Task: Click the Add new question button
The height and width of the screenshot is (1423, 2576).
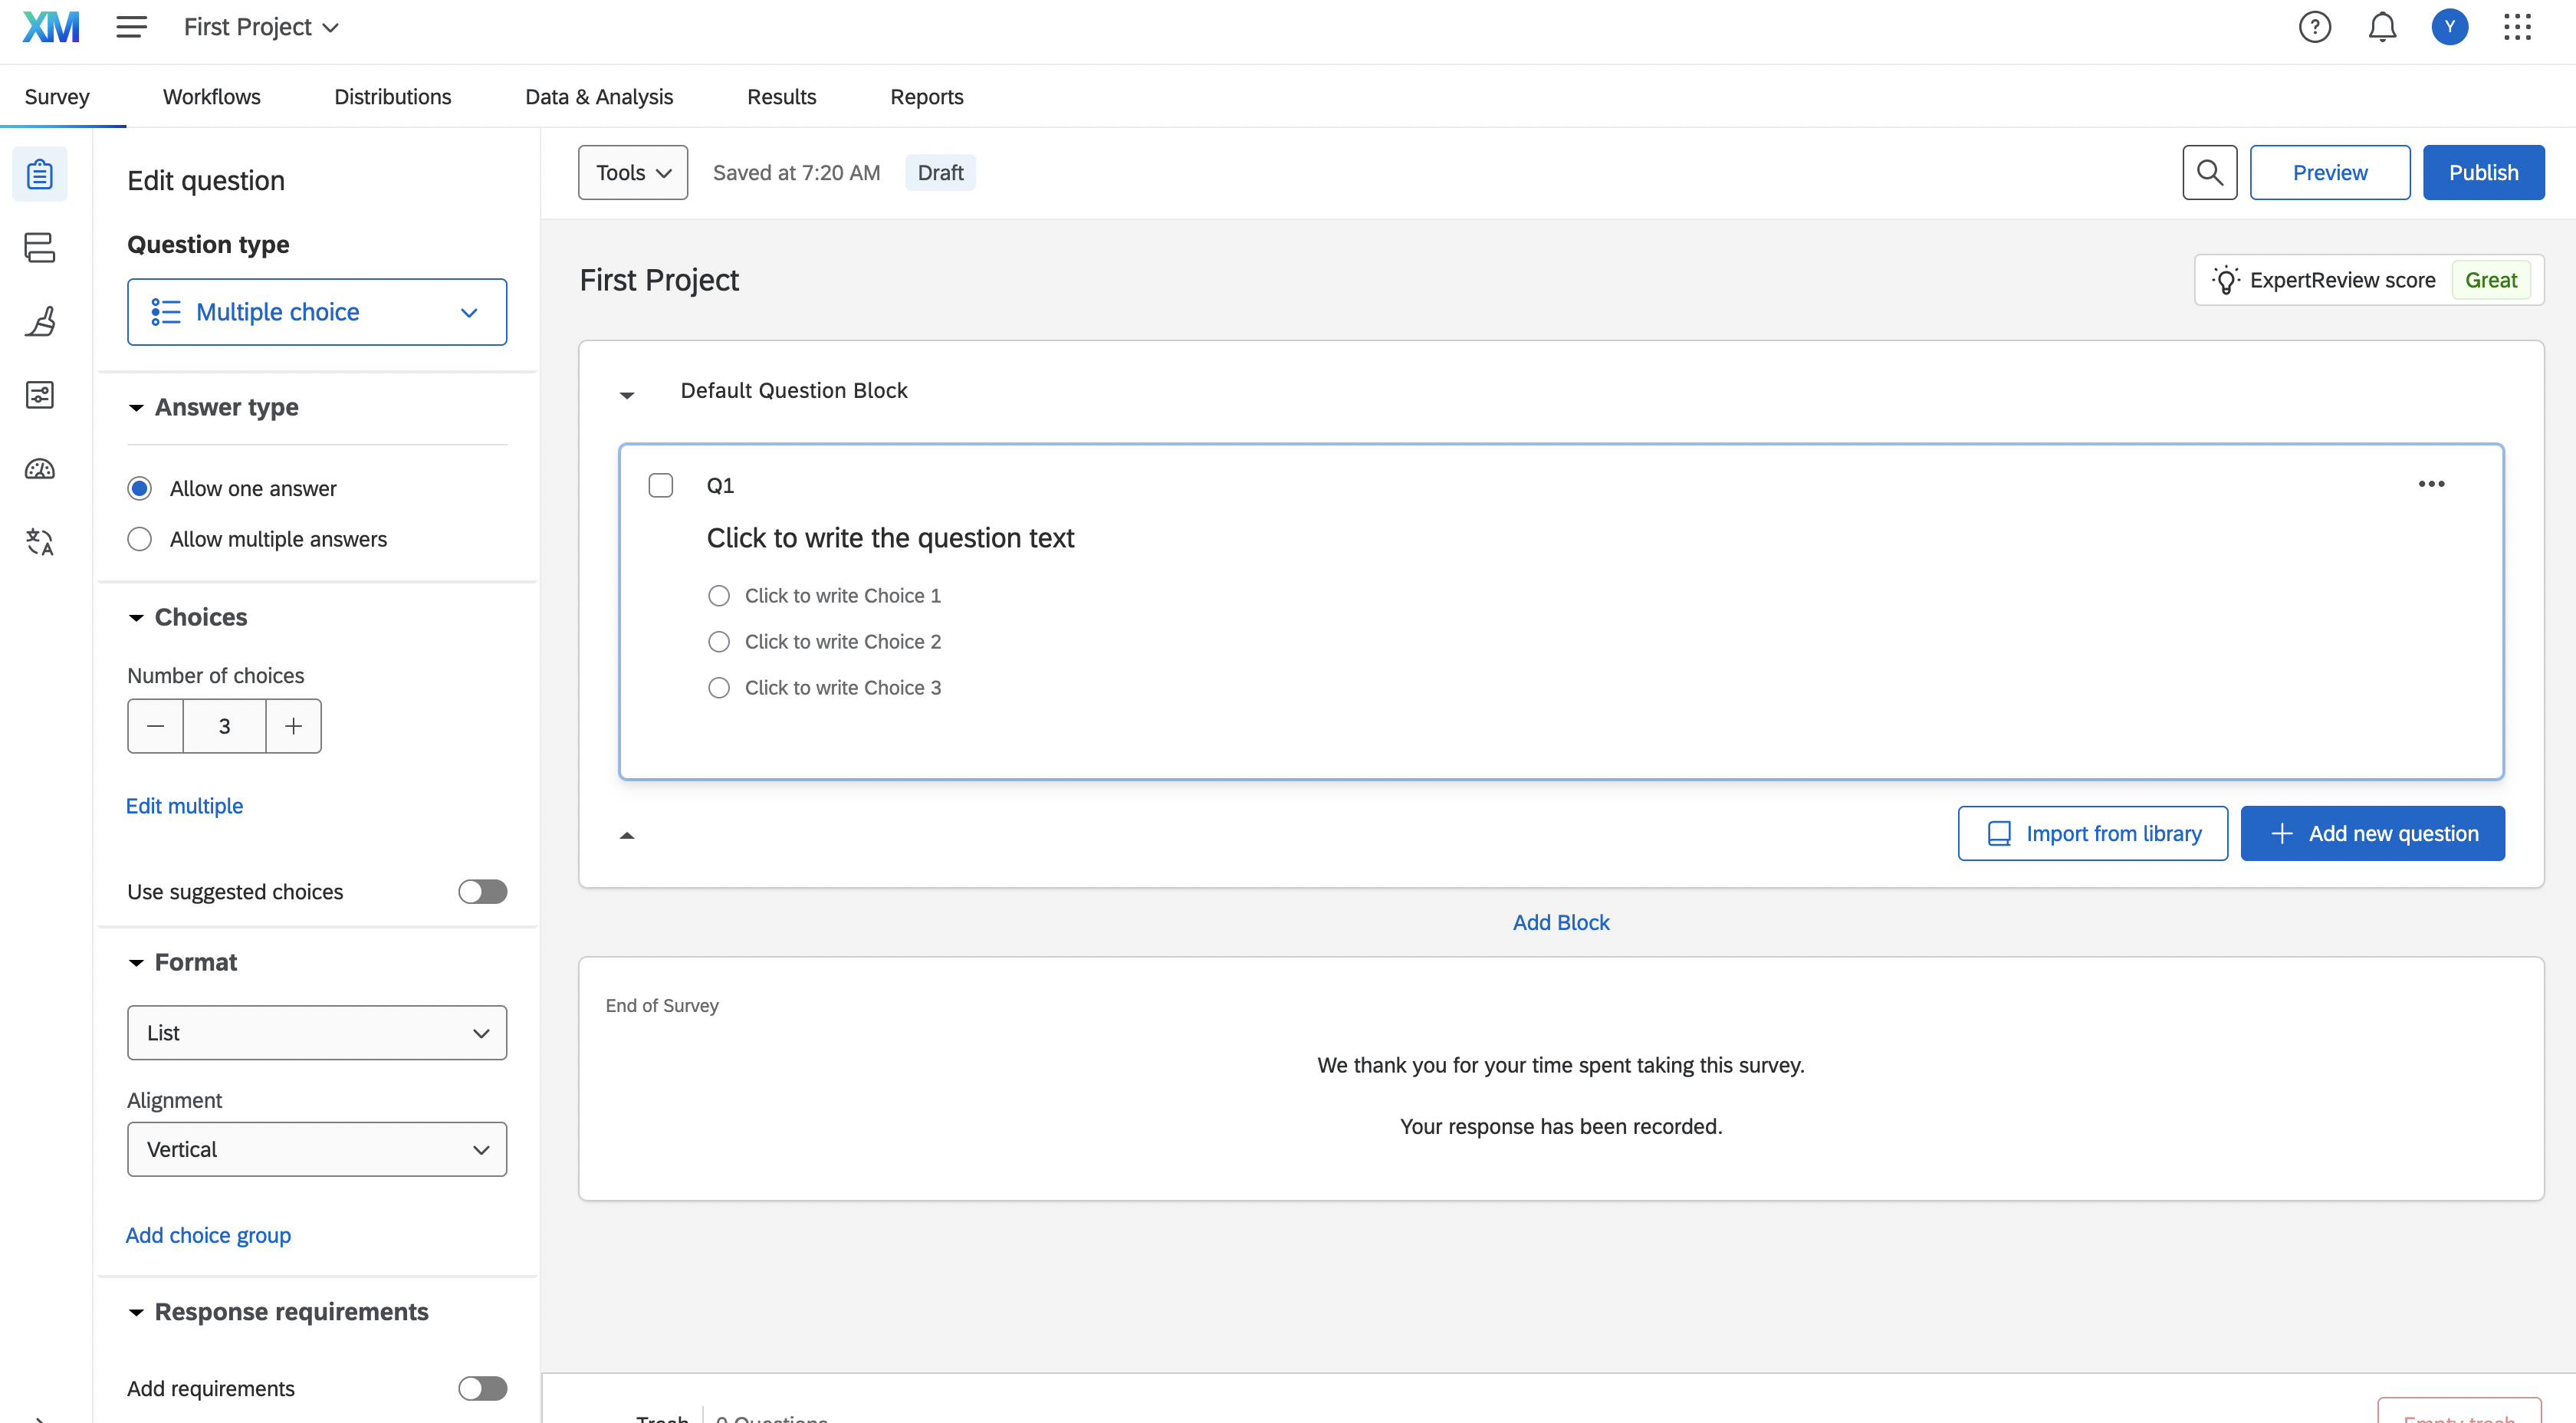Action: click(x=2372, y=833)
